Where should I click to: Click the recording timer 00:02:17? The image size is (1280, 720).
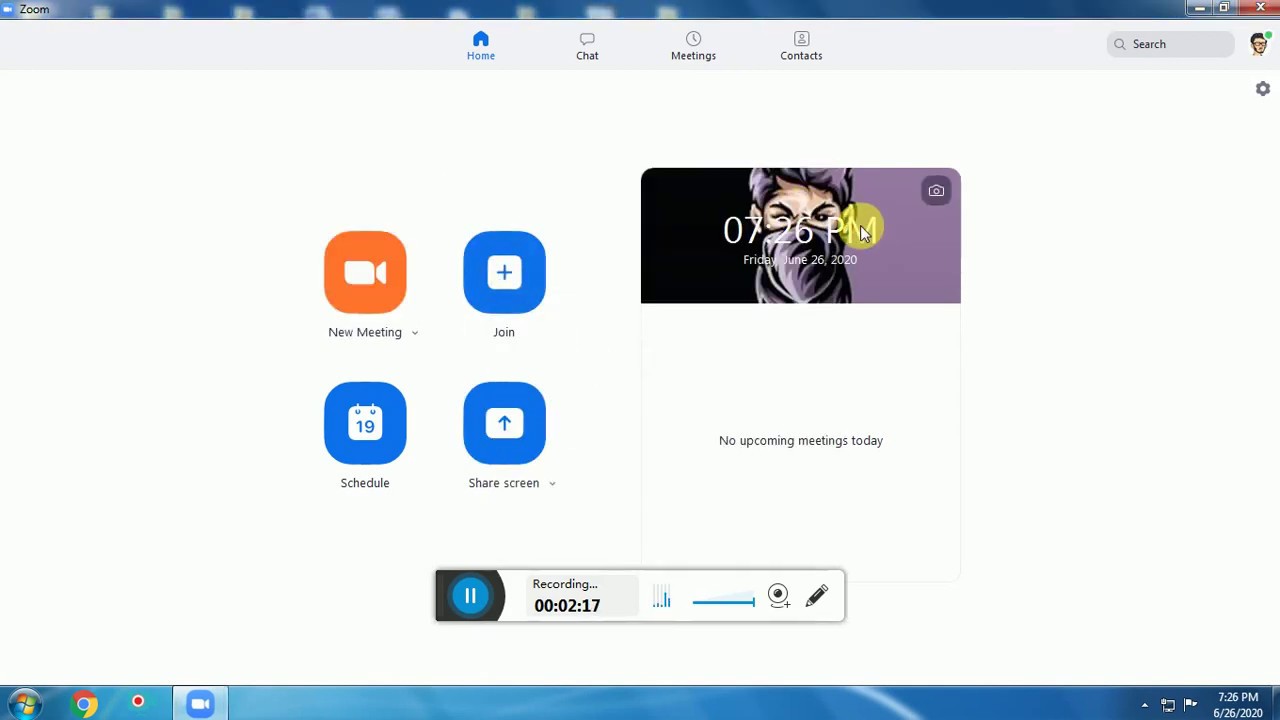[x=567, y=606]
